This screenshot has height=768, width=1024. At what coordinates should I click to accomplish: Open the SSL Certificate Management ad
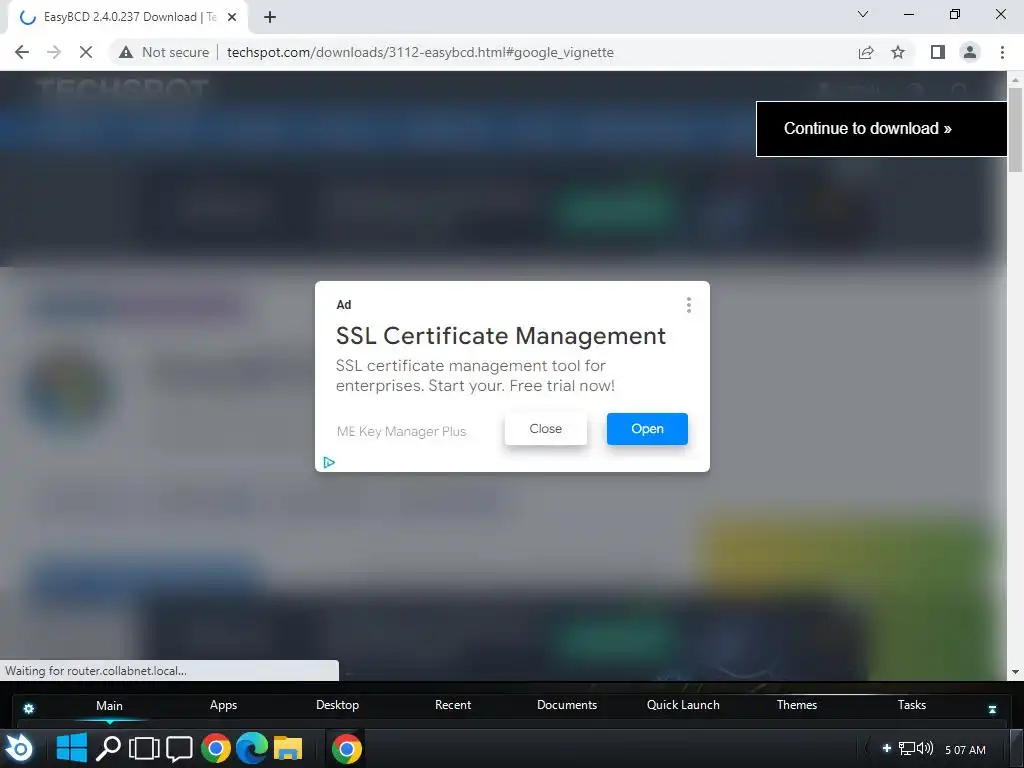647,429
